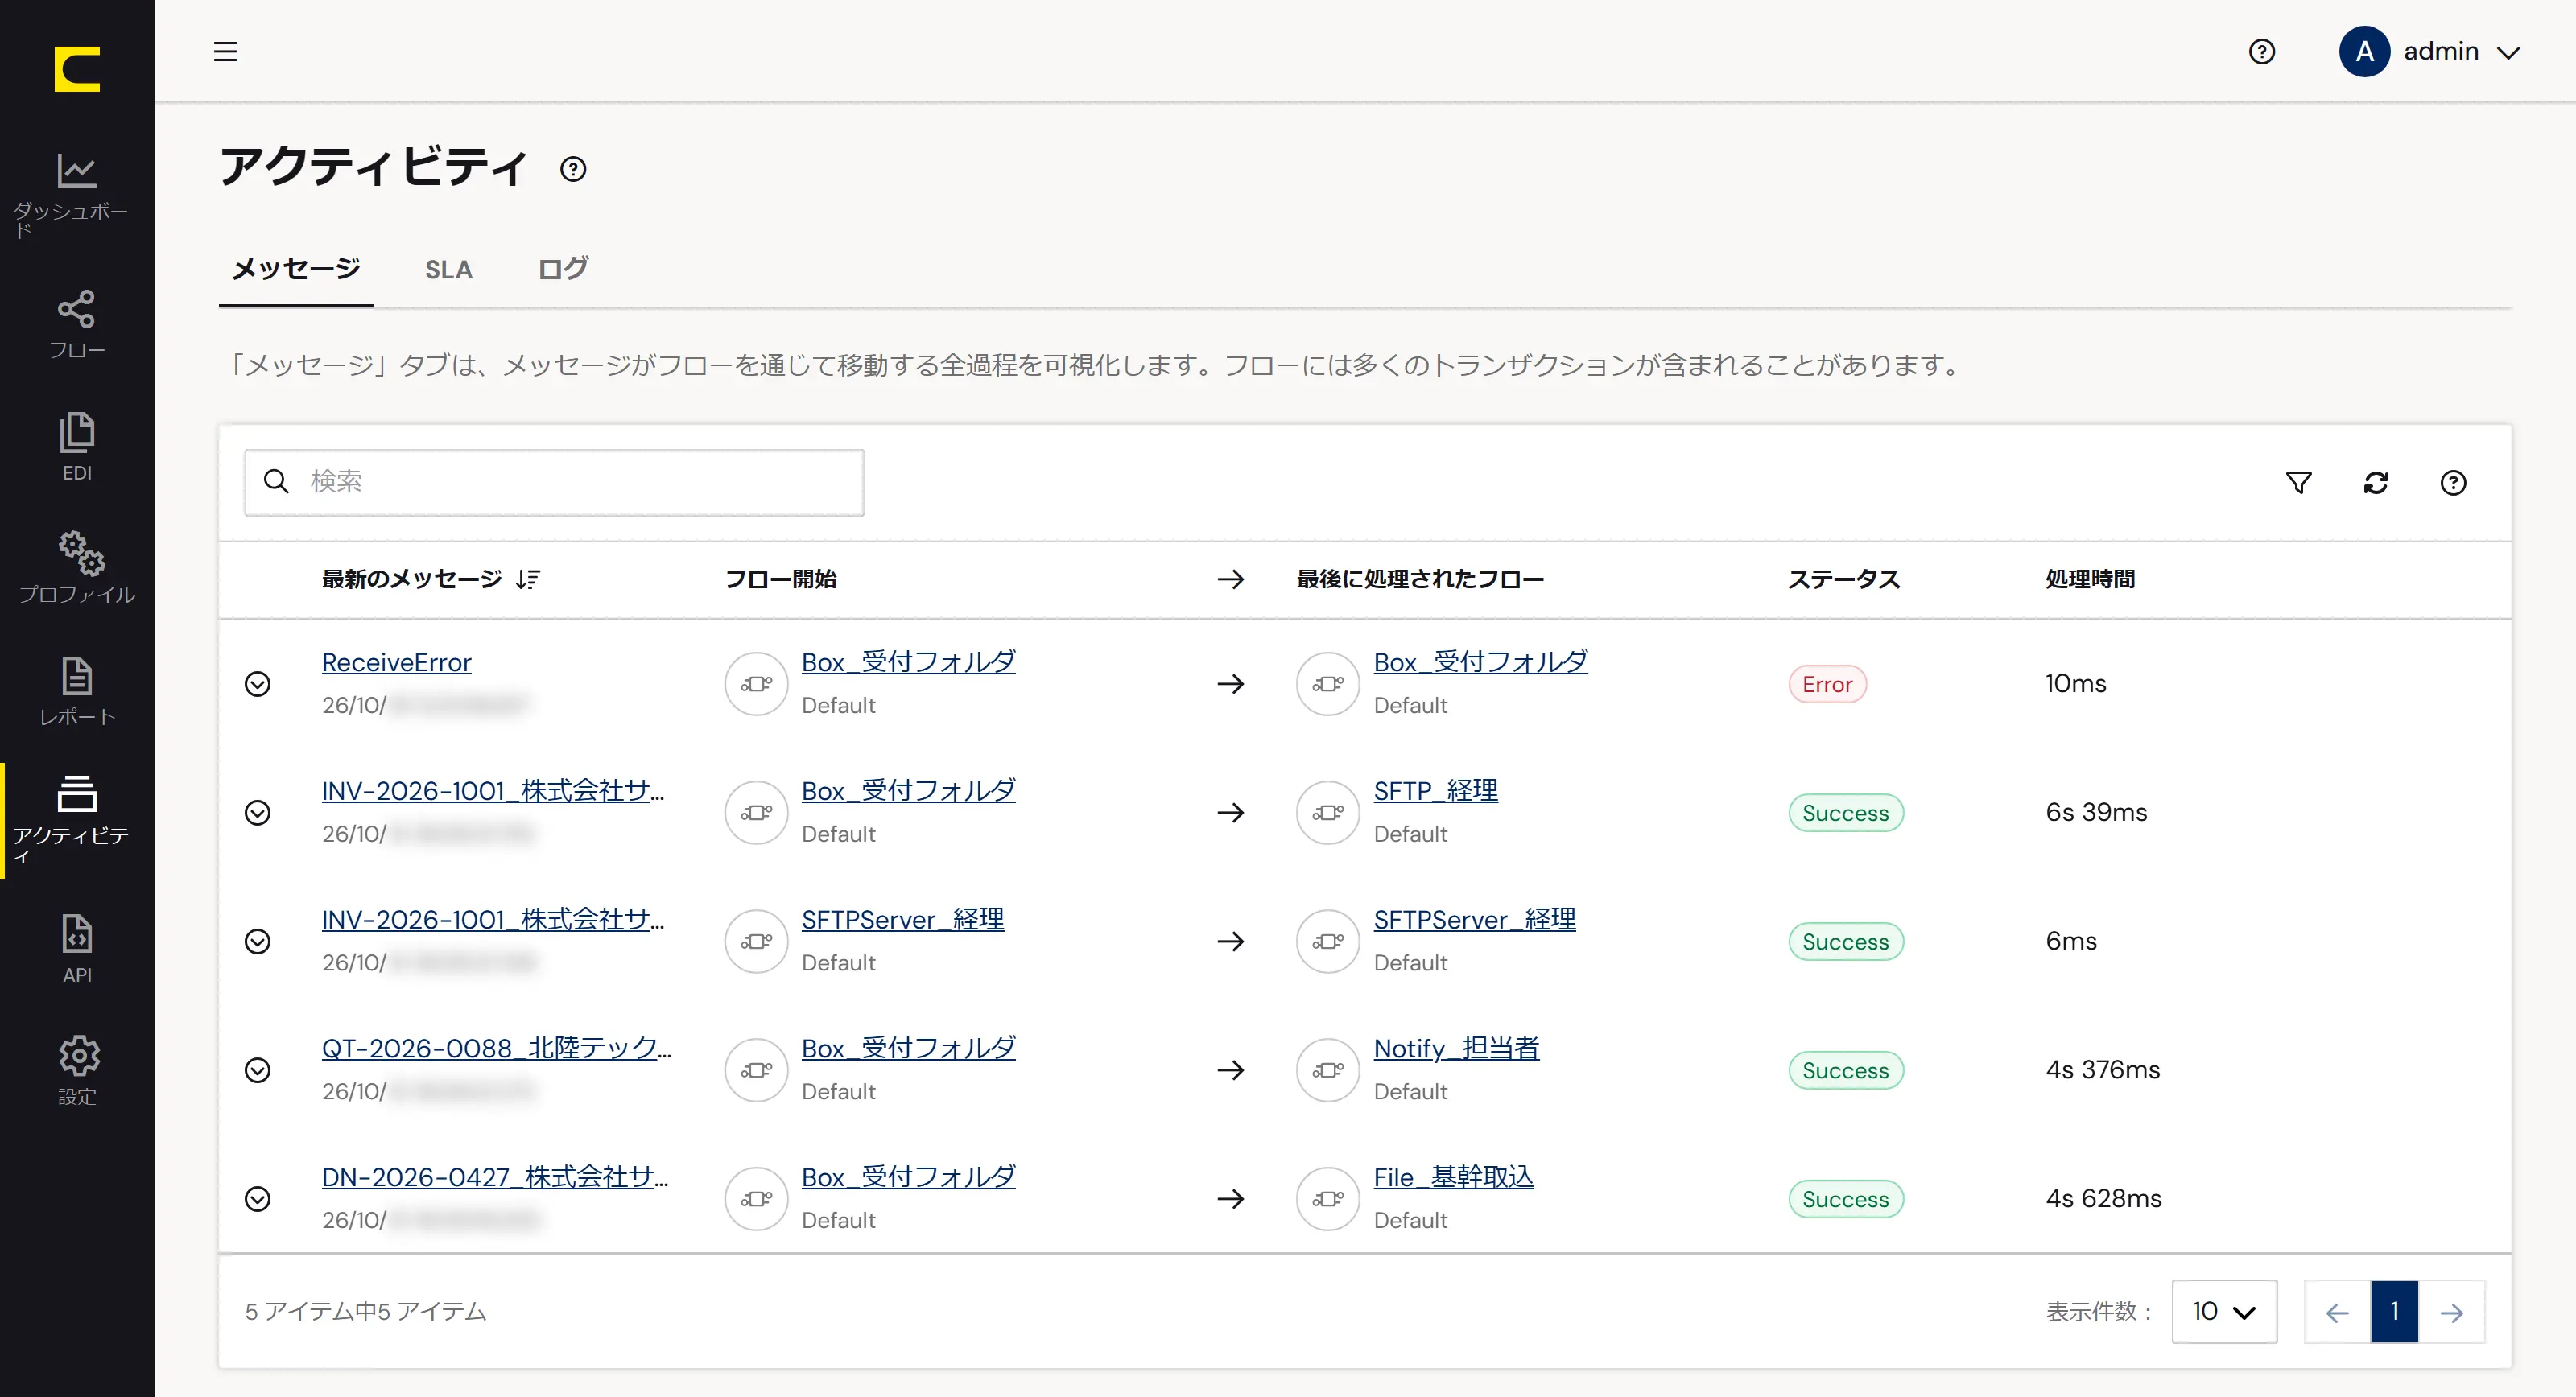Open the レポート sidebar item
The width and height of the screenshot is (2576, 1397).
77,691
